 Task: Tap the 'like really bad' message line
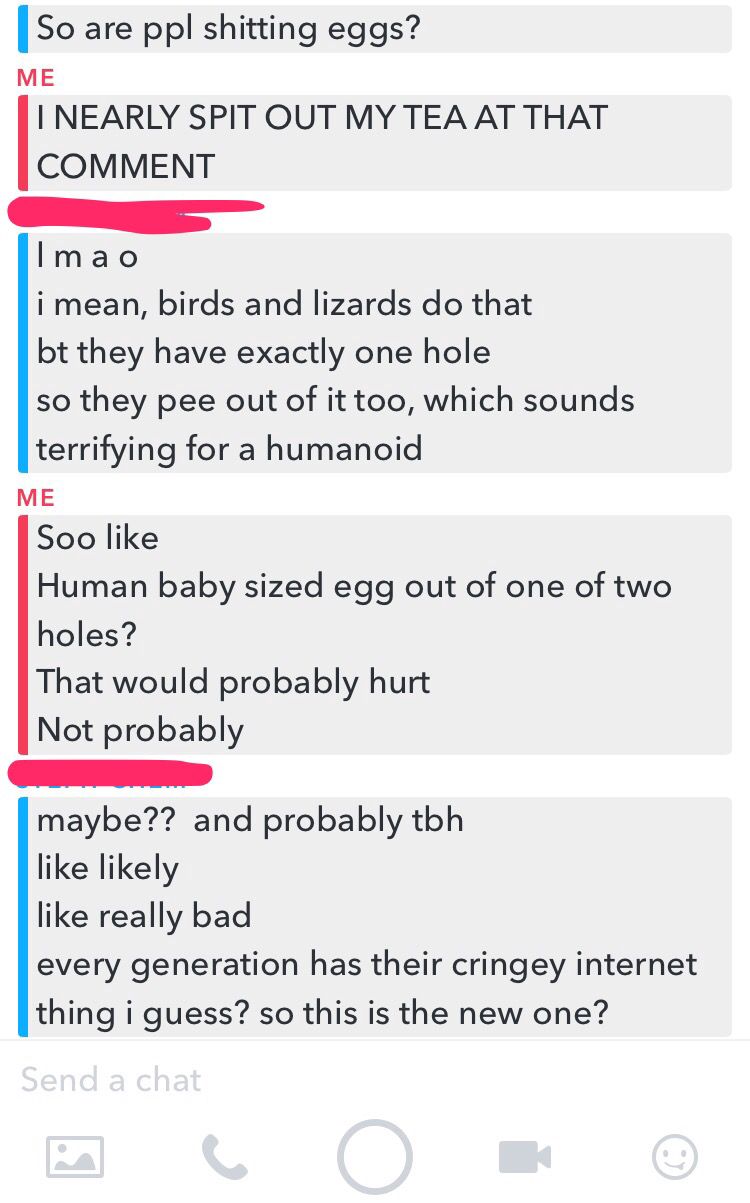[x=144, y=916]
